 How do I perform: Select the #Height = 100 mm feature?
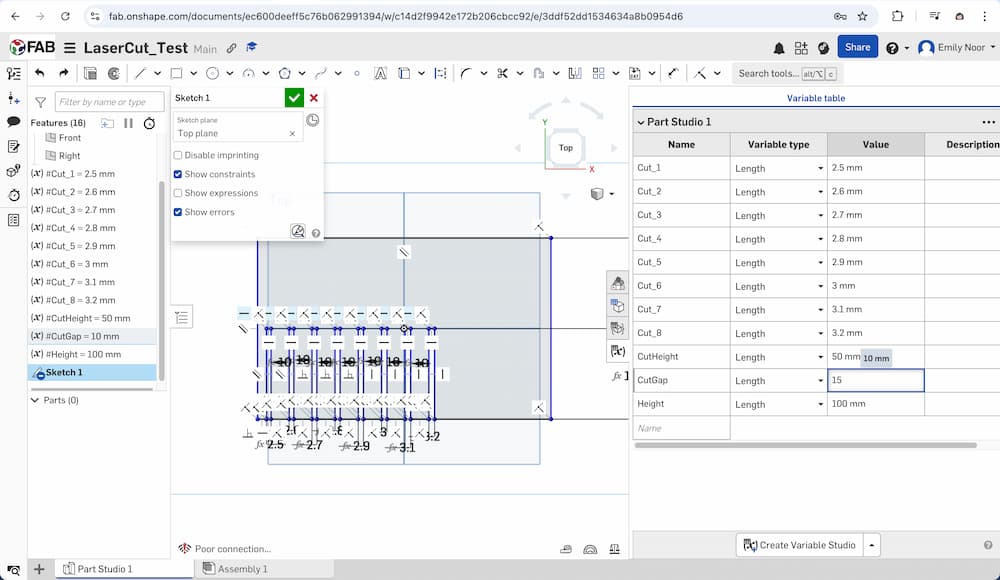92,354
